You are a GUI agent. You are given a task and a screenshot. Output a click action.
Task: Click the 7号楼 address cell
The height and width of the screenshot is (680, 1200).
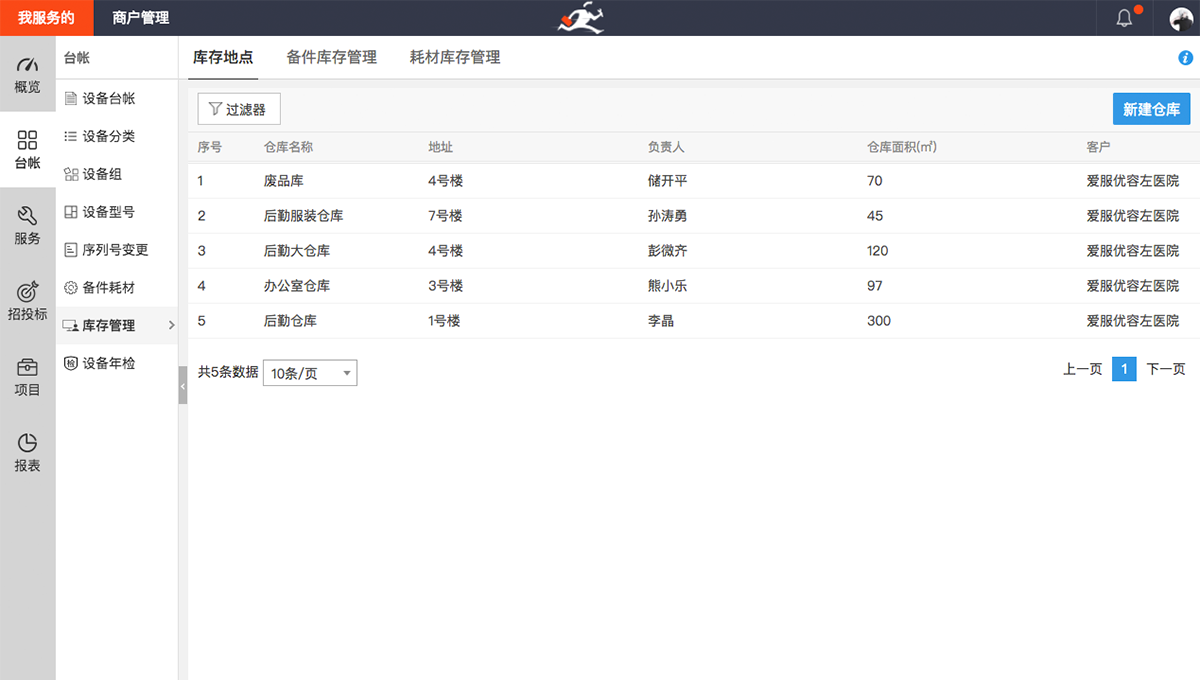coord(446,216)
